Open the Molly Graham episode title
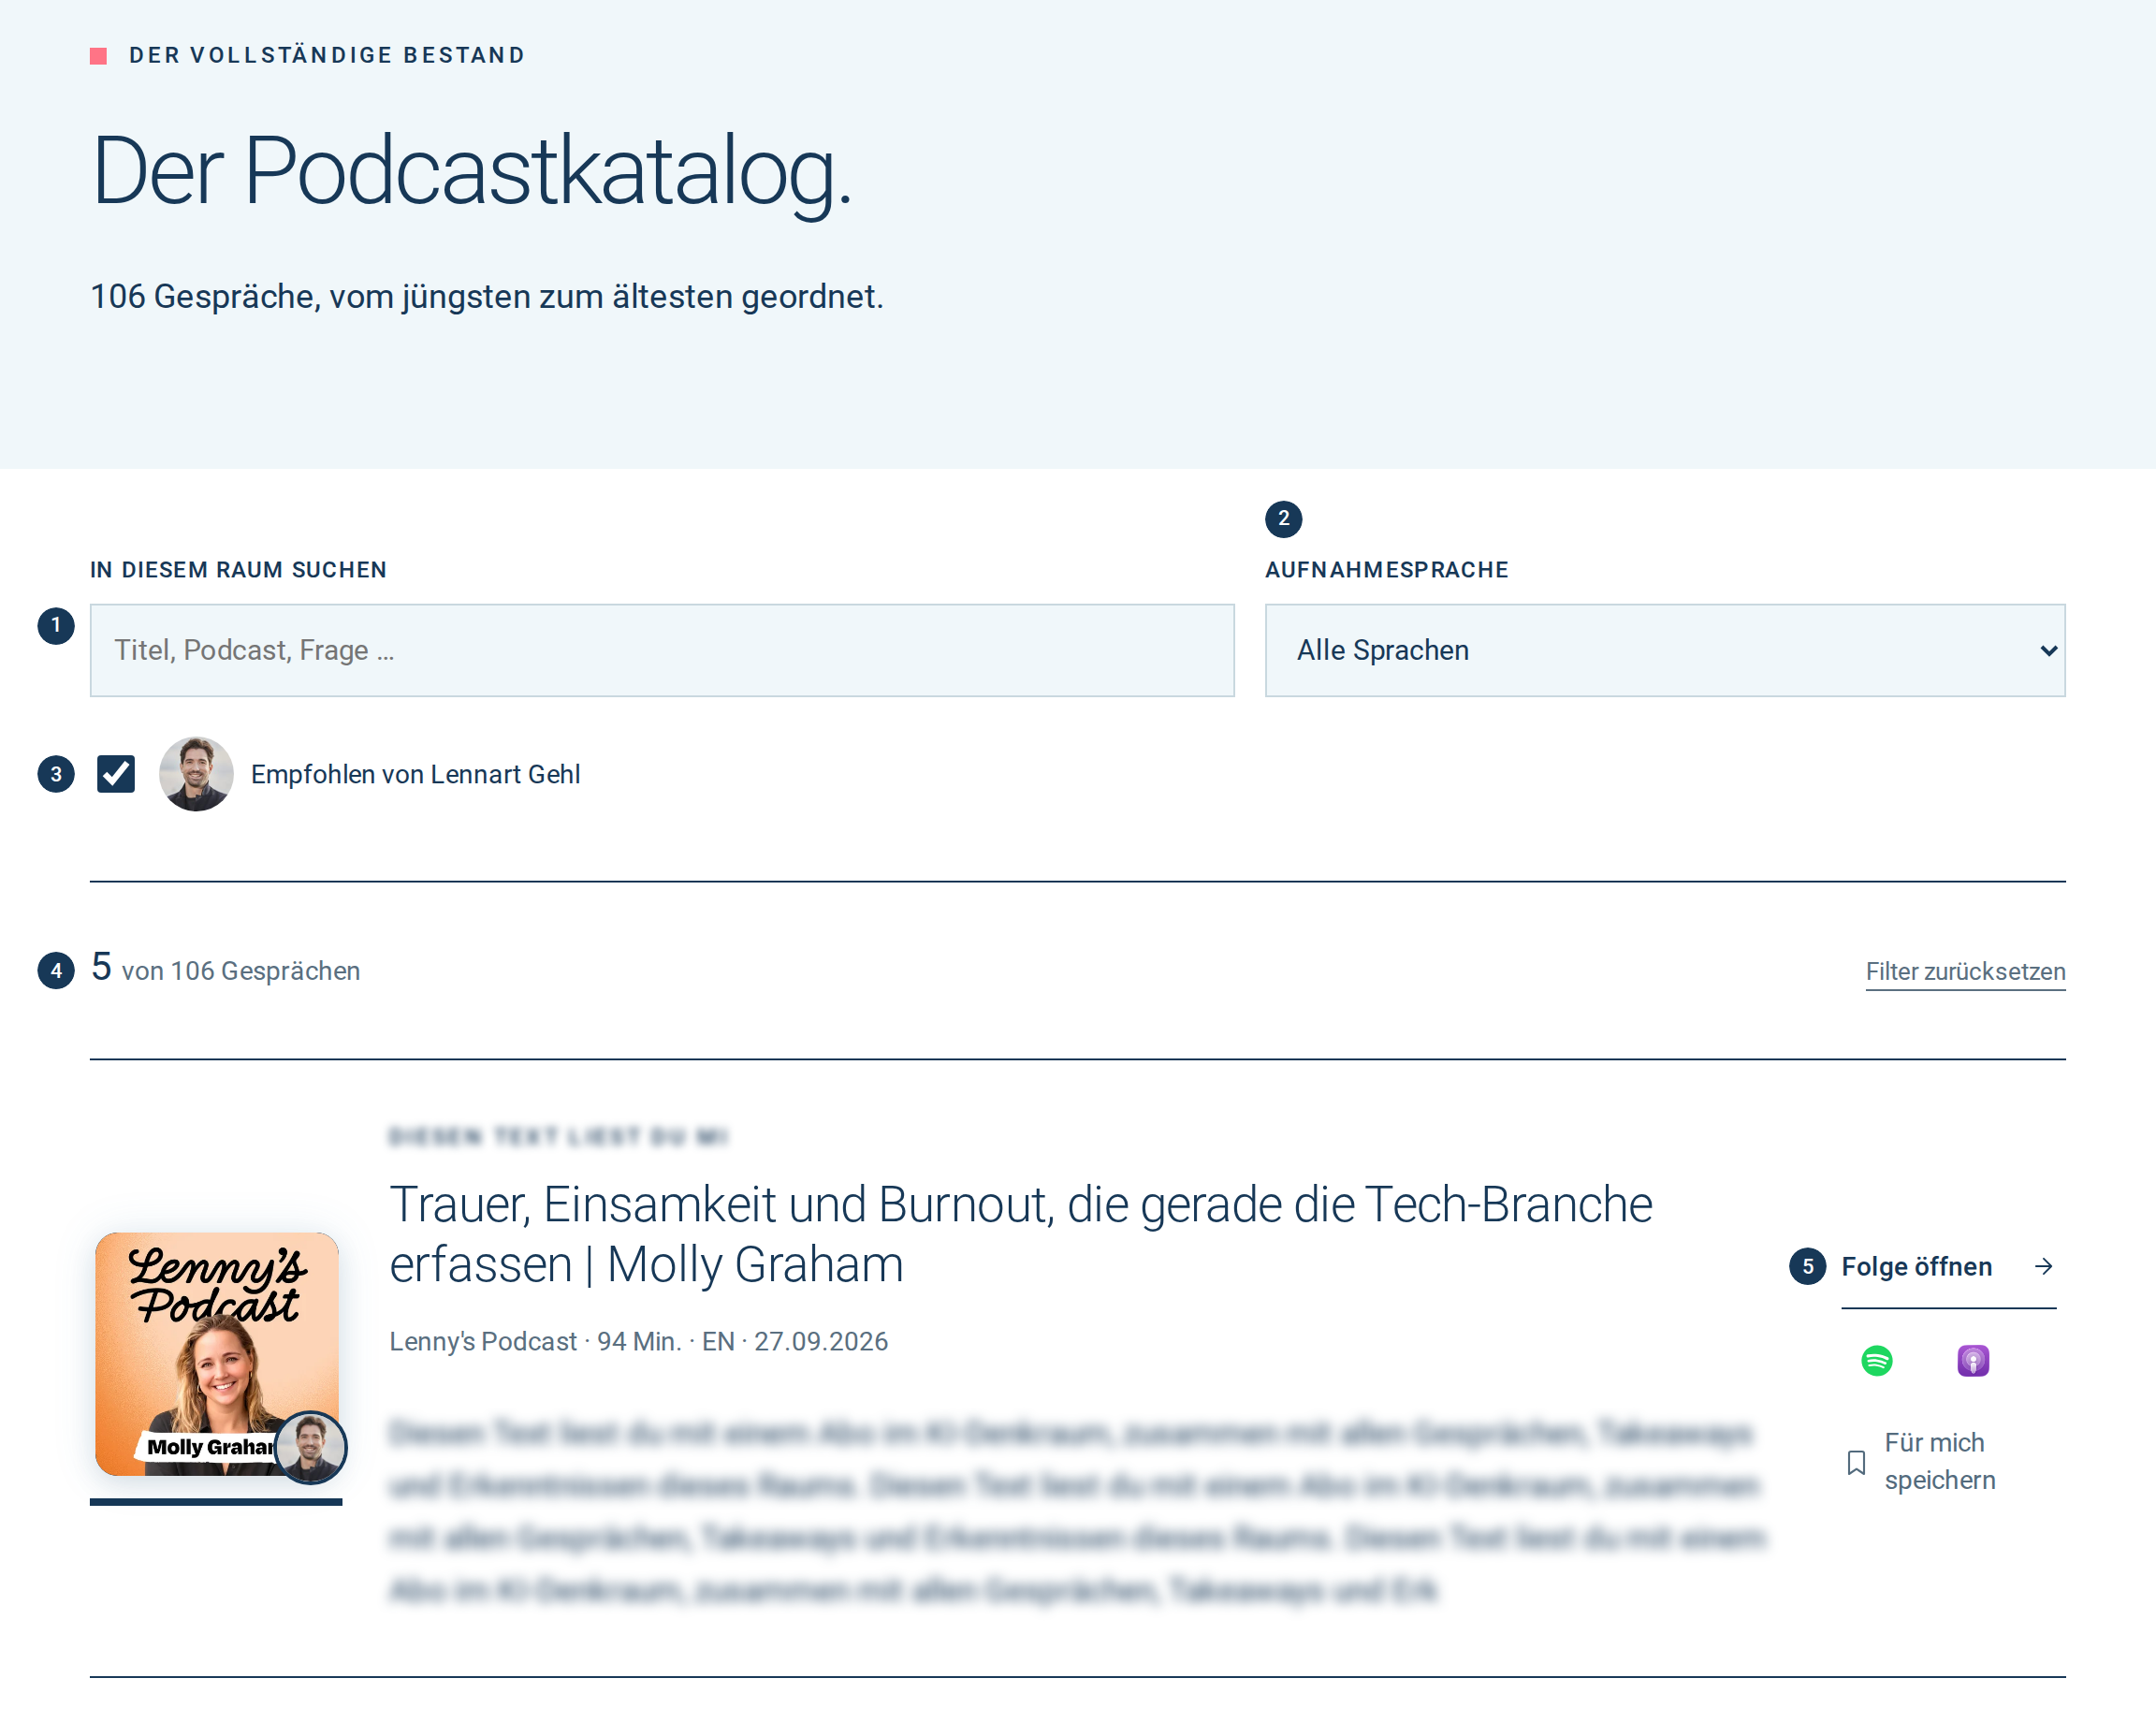The image size is (2156, 1722). click(x=1020, y=1234)
